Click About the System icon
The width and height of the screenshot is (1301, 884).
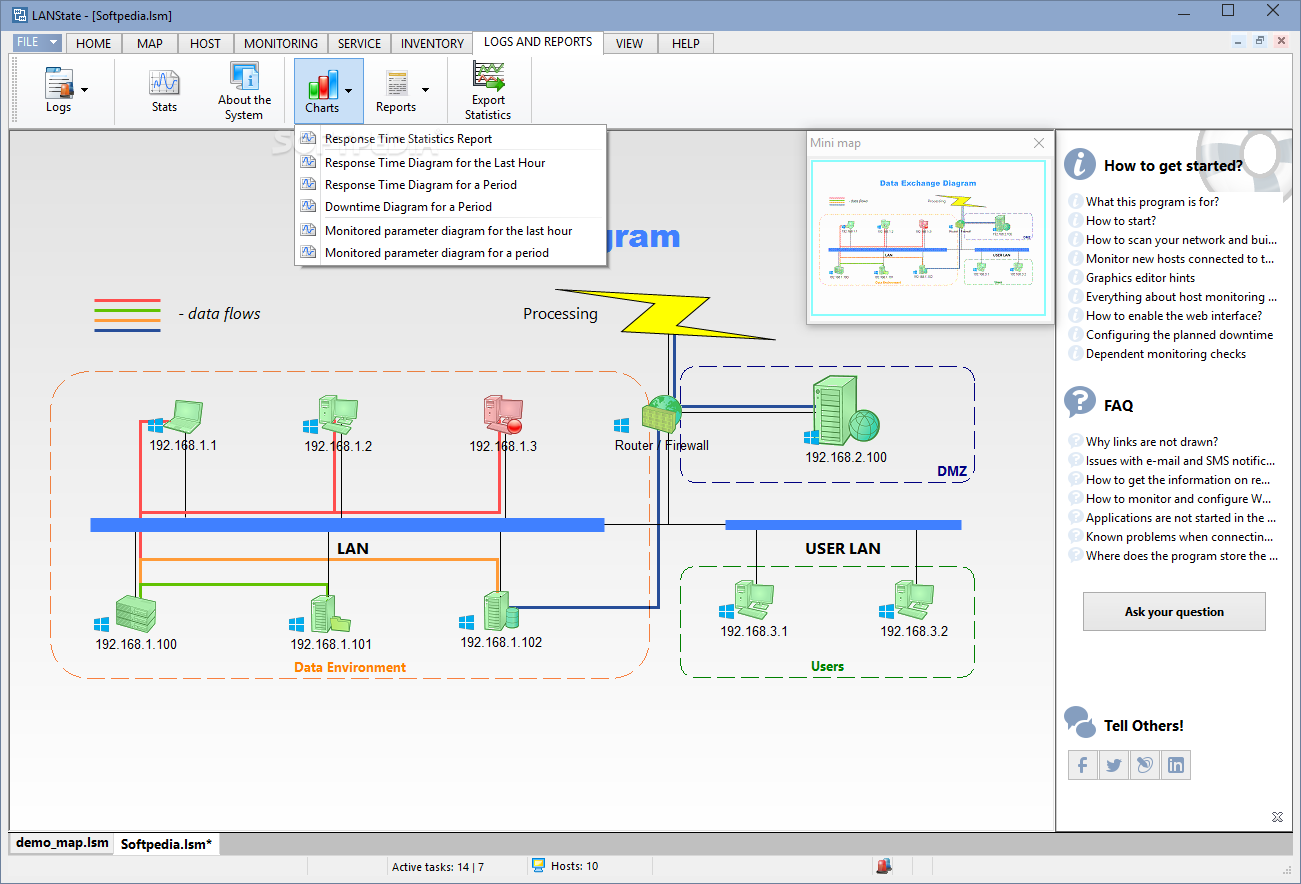(x=244, y=90)
